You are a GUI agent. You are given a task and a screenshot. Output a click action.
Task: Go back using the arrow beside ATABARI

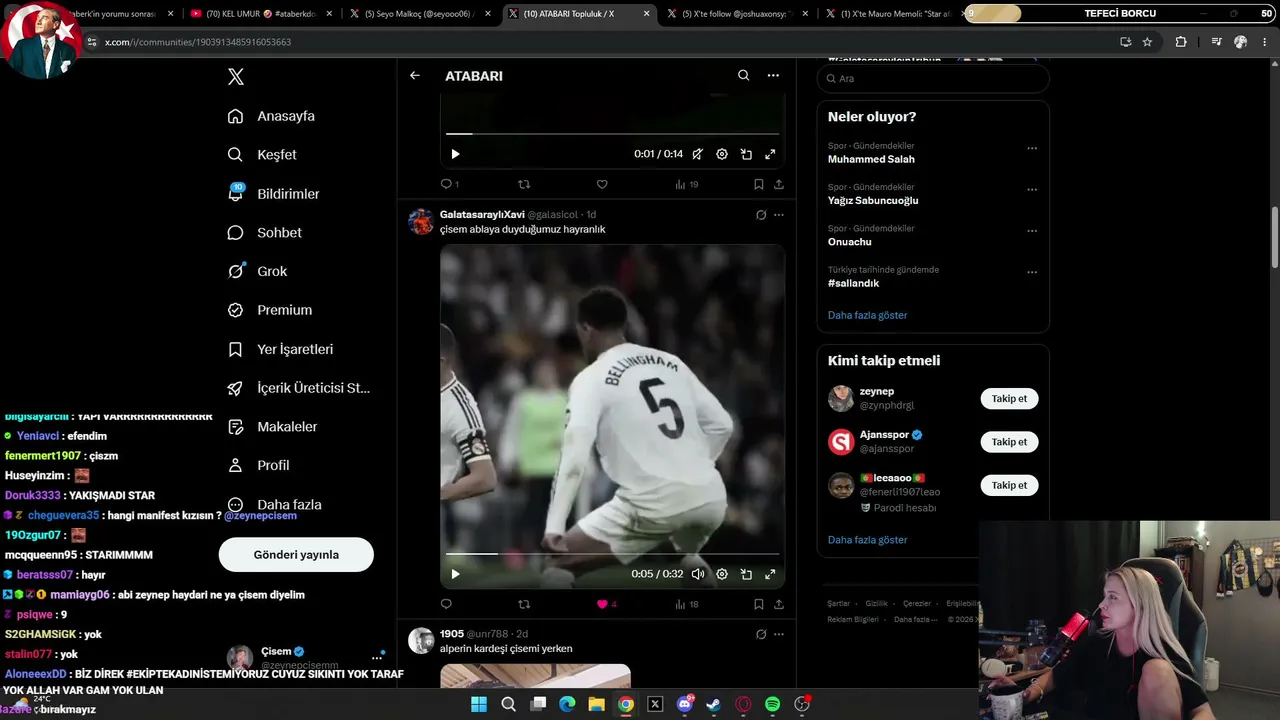(x=415, y=76)
